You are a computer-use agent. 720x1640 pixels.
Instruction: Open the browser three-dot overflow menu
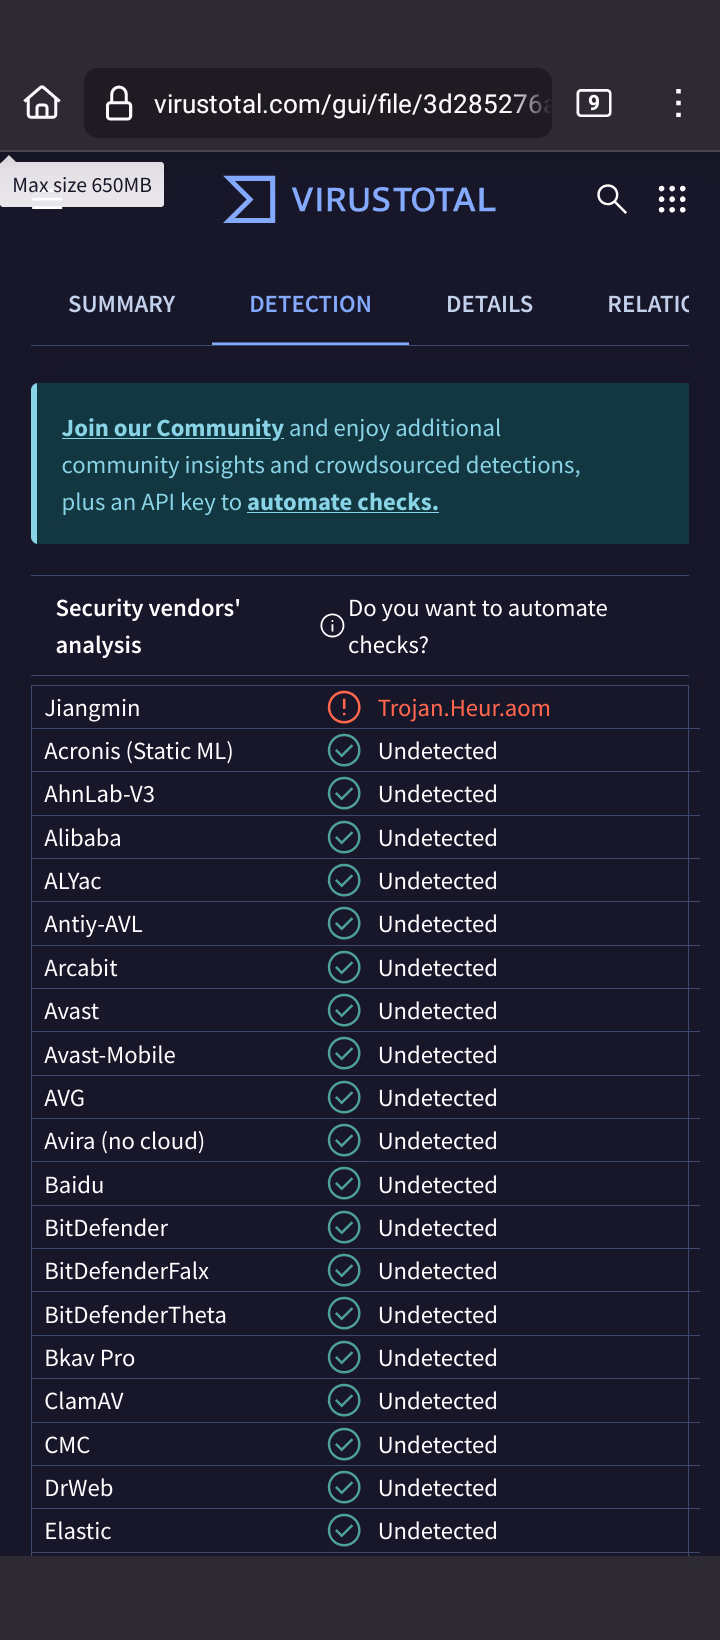(678, 103)
